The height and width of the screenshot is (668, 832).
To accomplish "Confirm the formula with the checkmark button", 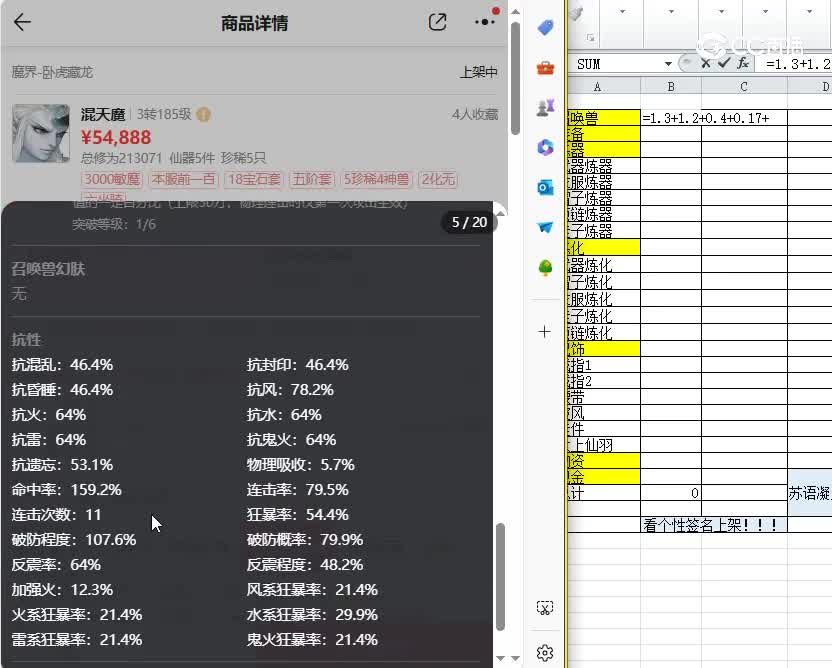I will click(x=723, y=63).
